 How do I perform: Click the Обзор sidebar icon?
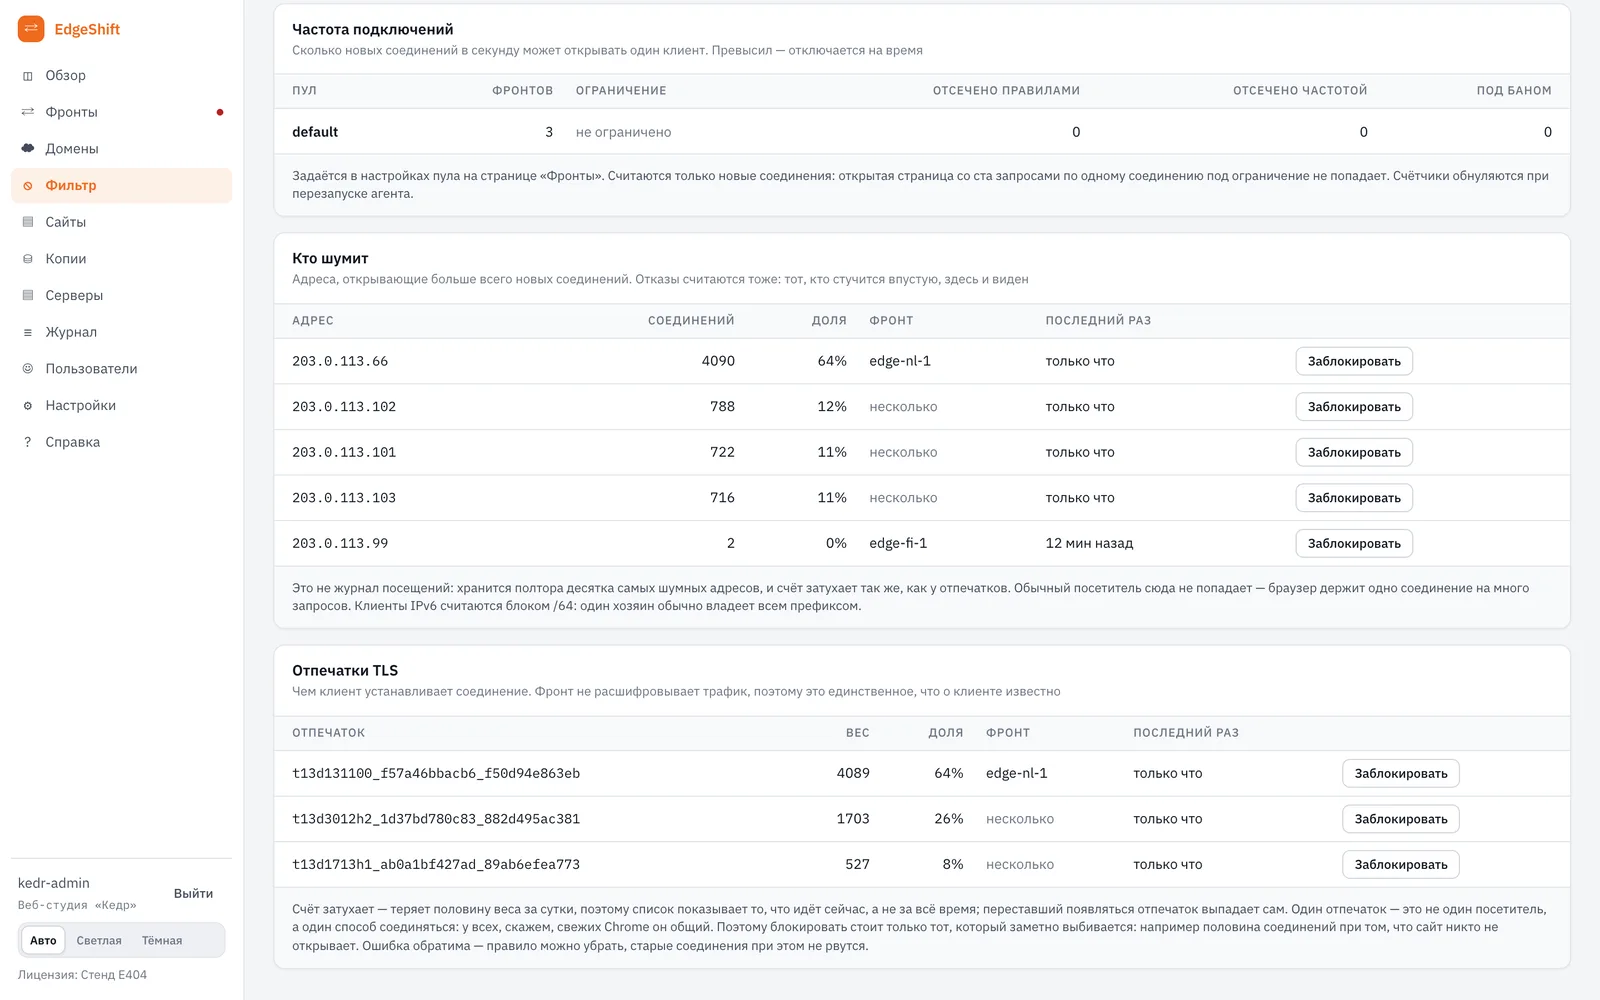click(28, 76)
